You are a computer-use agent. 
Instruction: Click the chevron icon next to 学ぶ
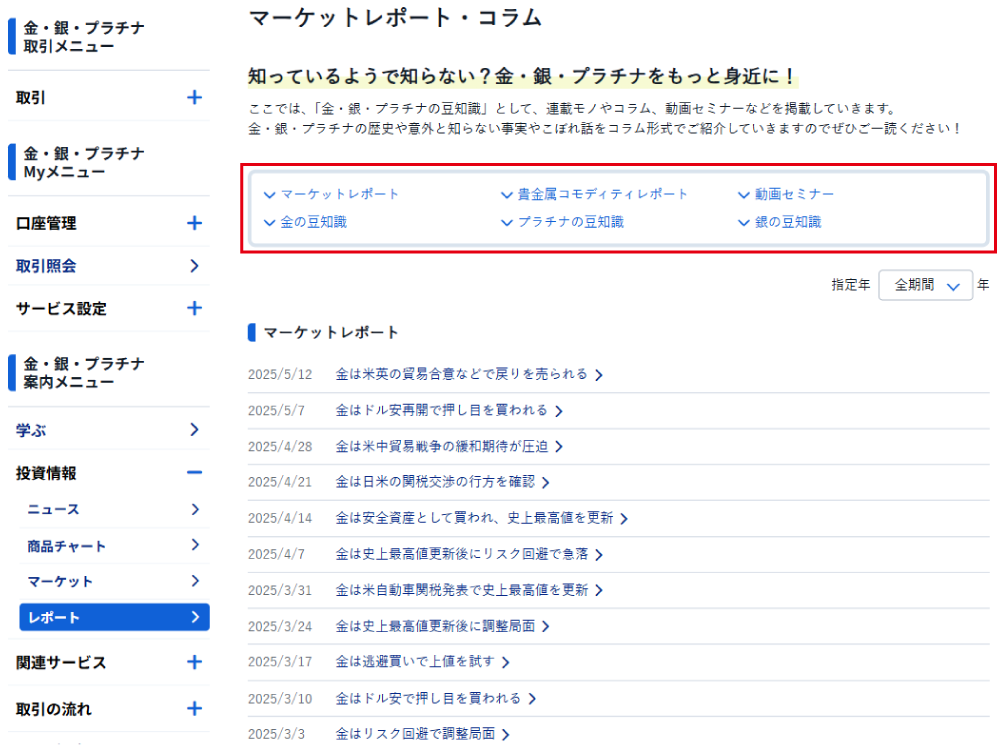point(194,430)
